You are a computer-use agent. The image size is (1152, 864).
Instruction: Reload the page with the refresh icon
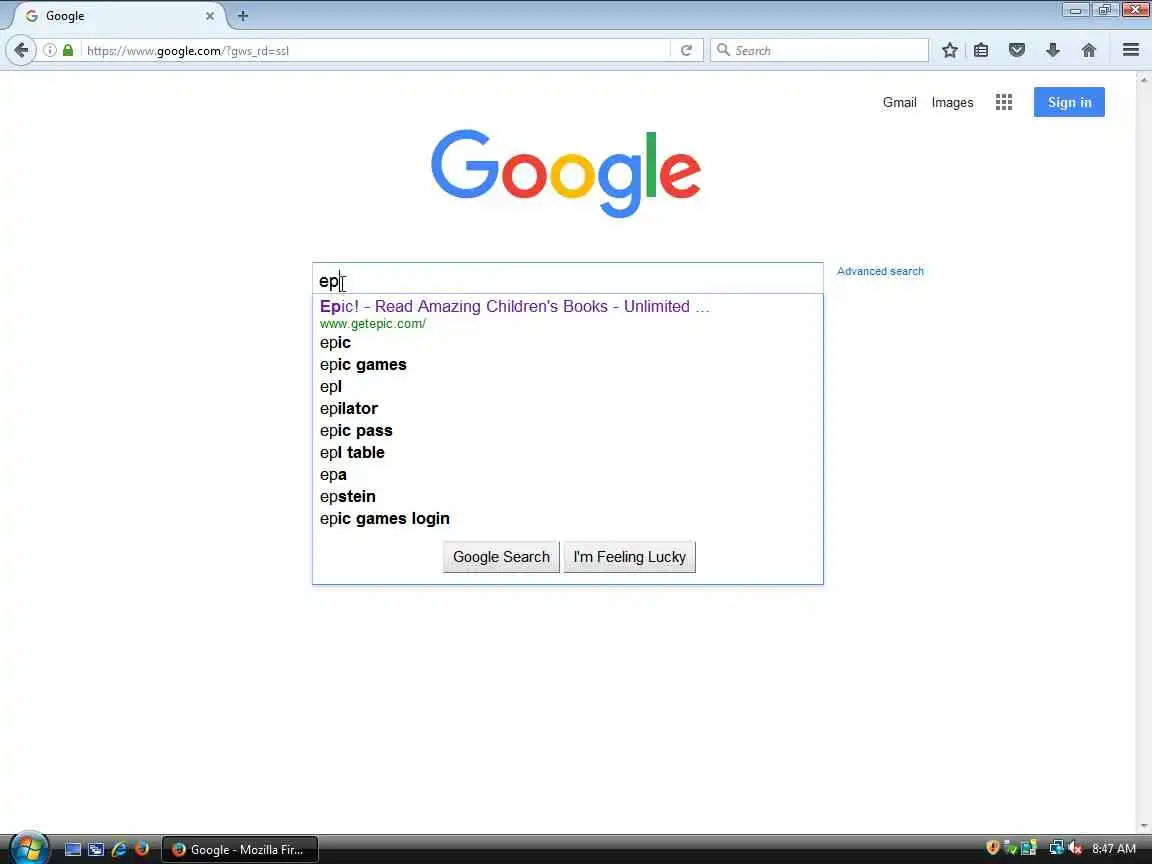click(686, 50)
